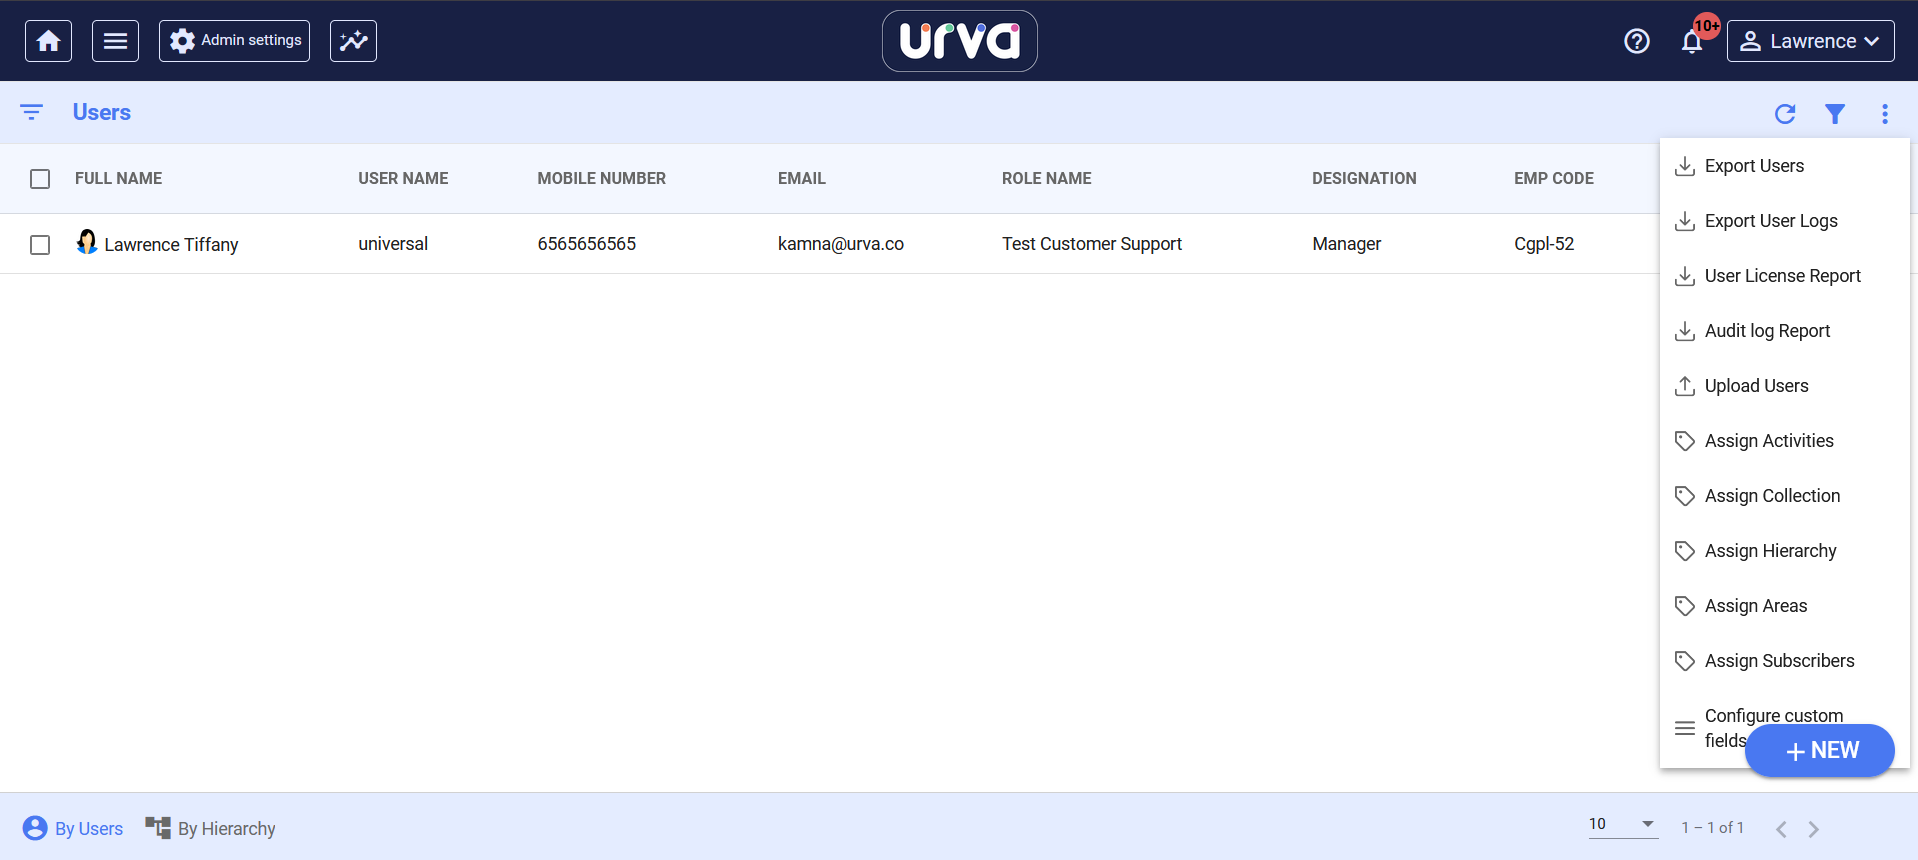Open Admin settings
The height and width of the screenshot is (860, 1918).
pos(234,41)
